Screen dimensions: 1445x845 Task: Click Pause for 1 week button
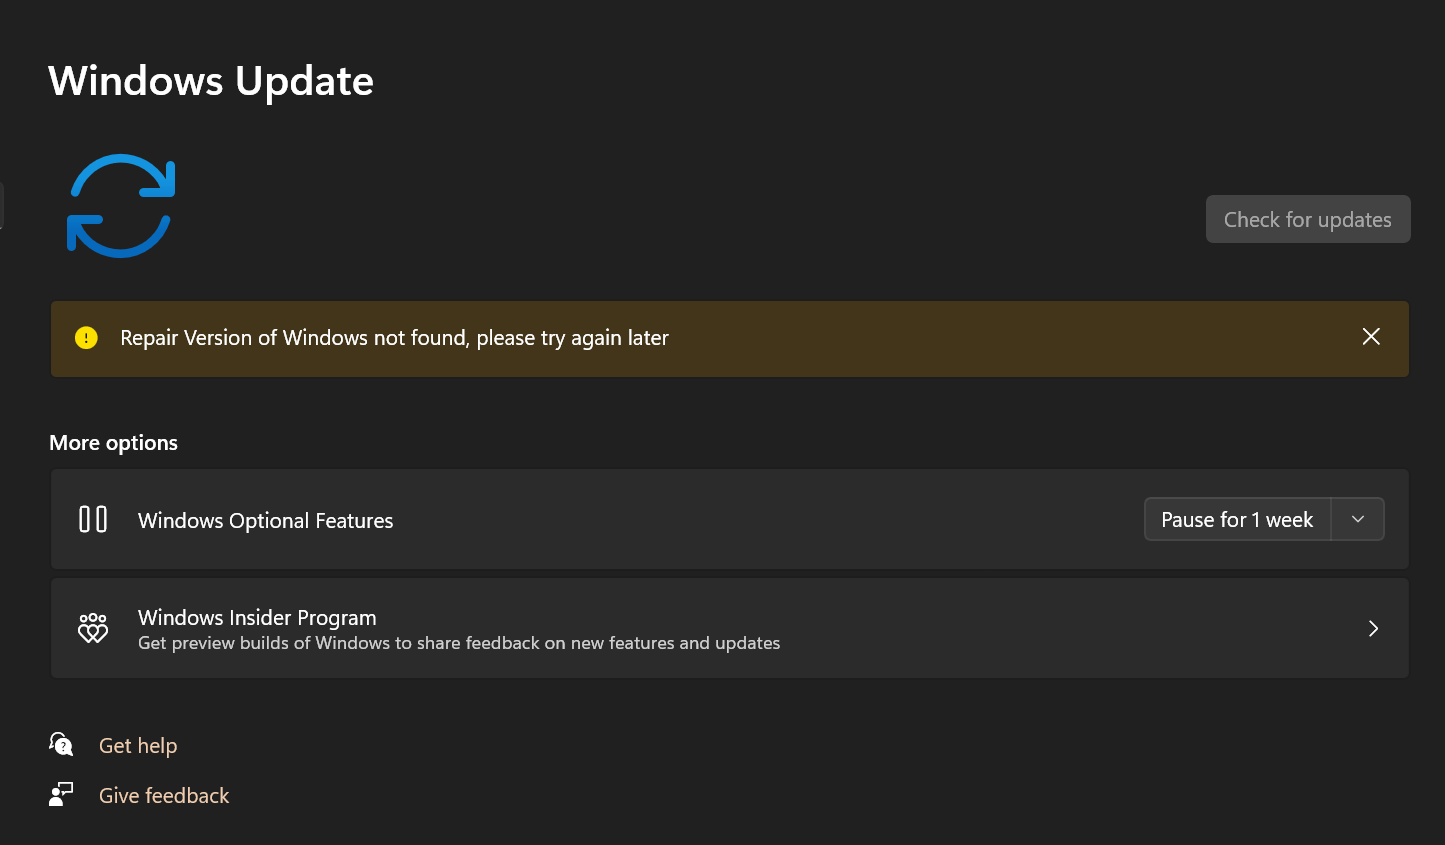[1237, 519]
